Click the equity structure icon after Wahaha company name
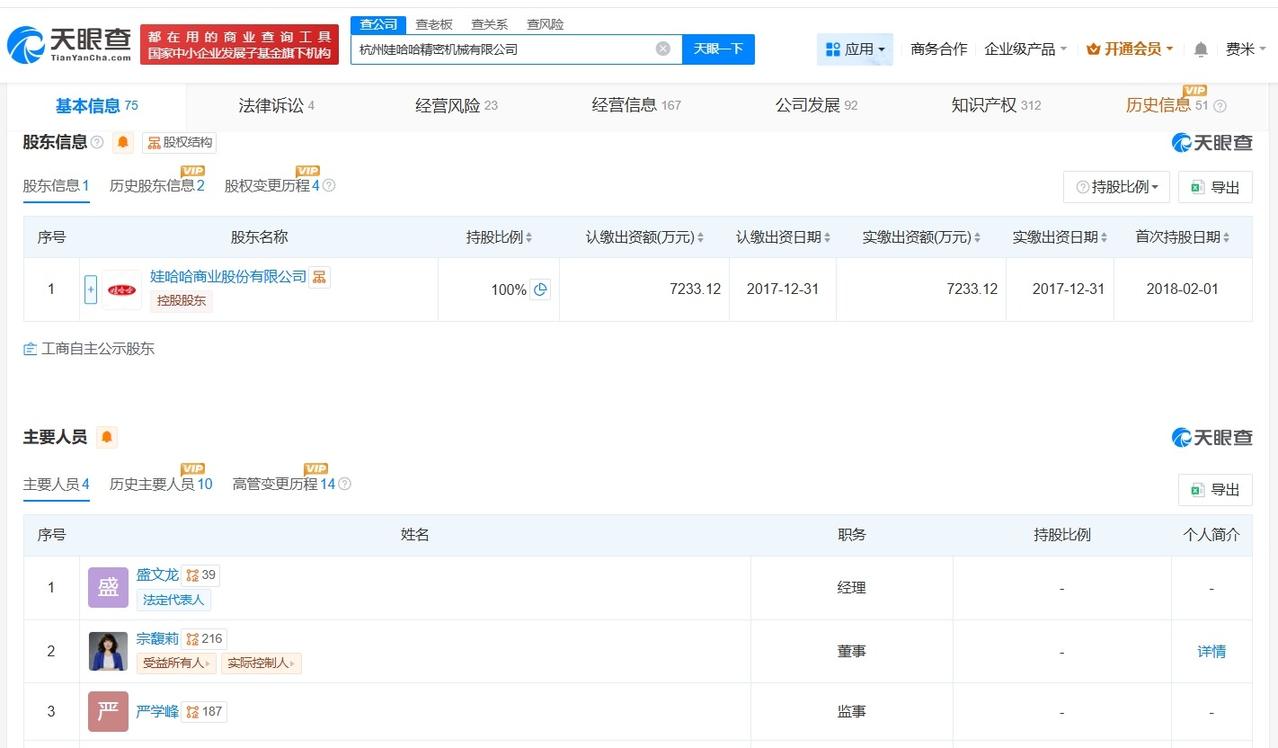The width and height of the screenshot is (1278, 748). 320,277
